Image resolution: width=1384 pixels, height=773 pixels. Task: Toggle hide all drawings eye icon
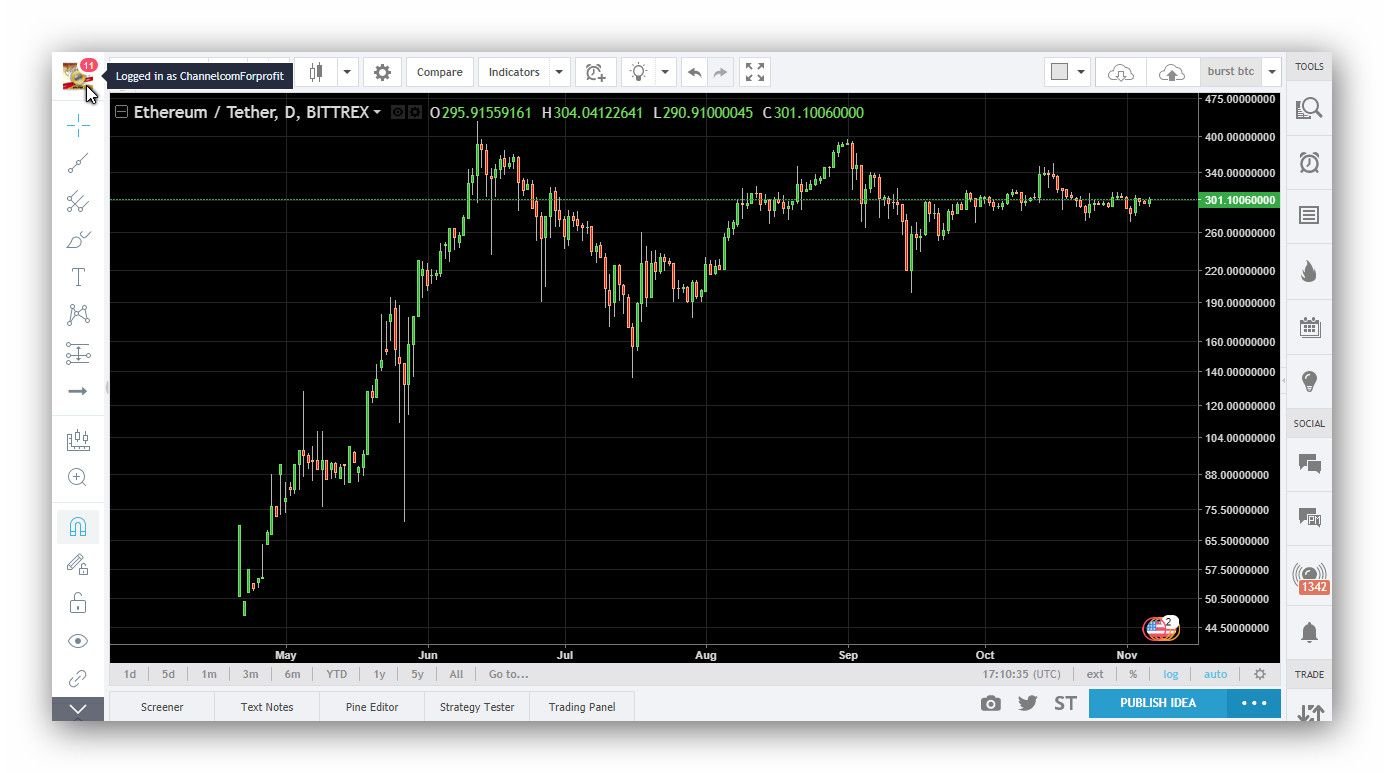(78, 641)
